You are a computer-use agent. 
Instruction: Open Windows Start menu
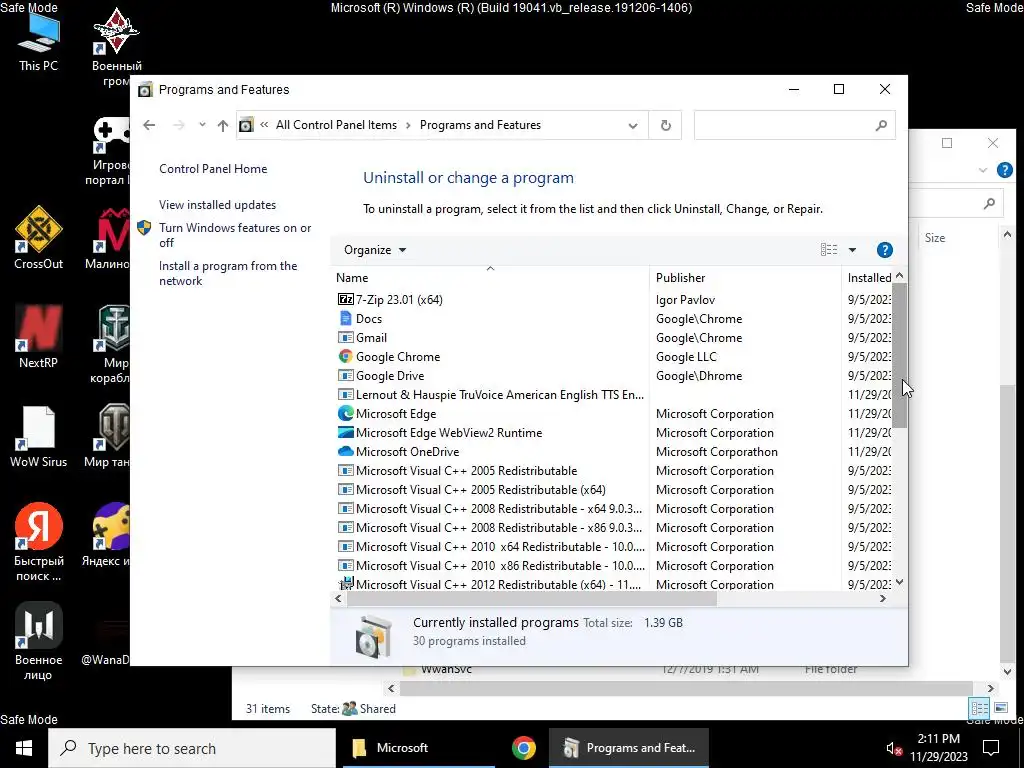24,748
